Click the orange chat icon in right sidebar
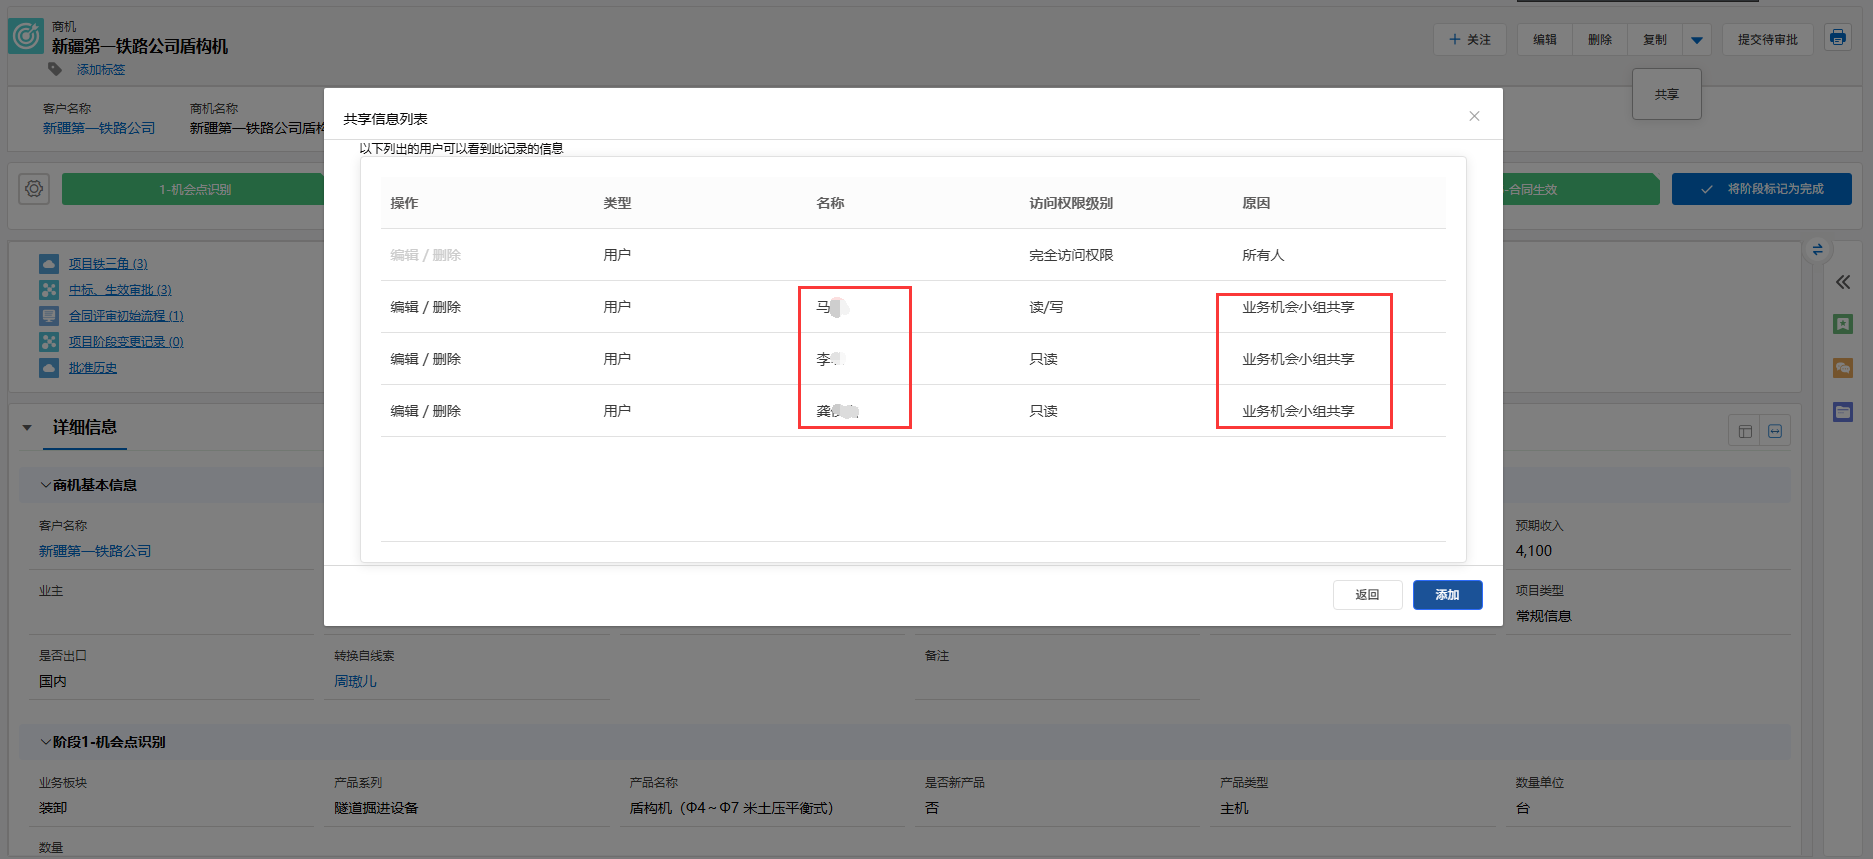 [1842, 368]
